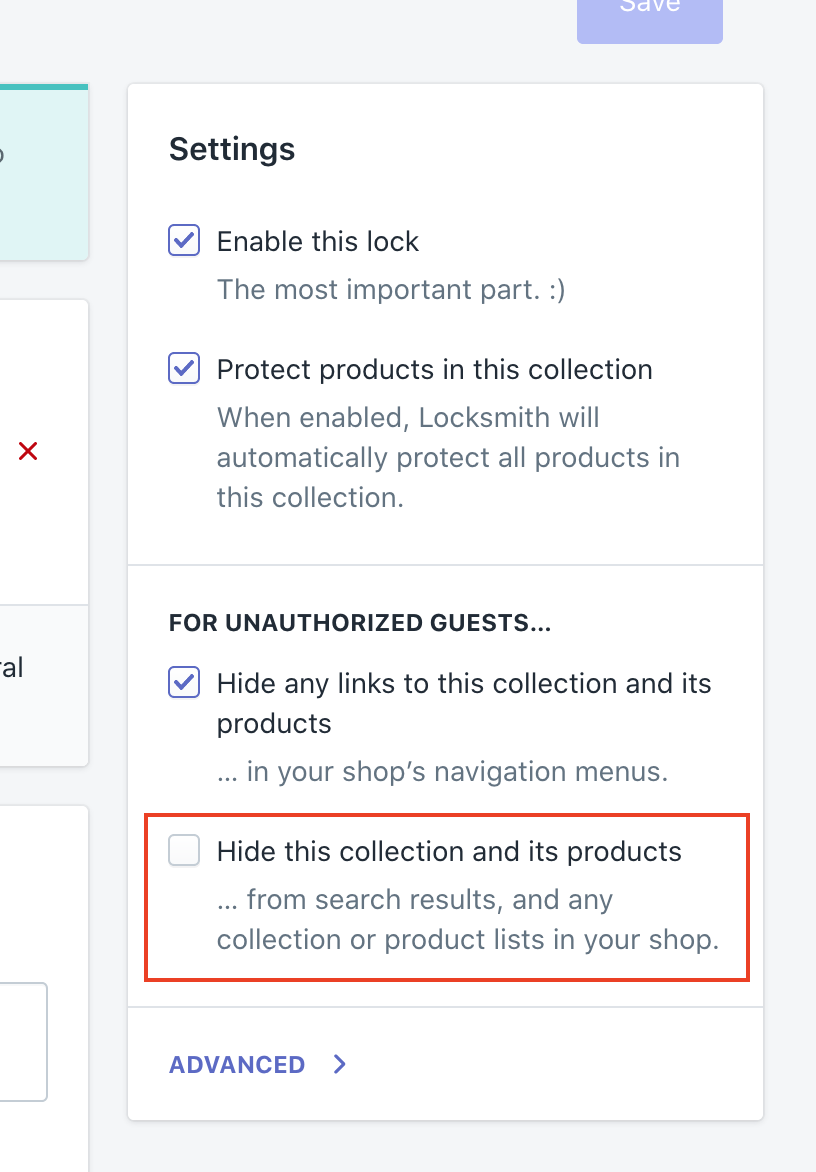Click the 'FOR UNAUTHORIZED GUESTS...' section heading

click(x=360, y=623)
